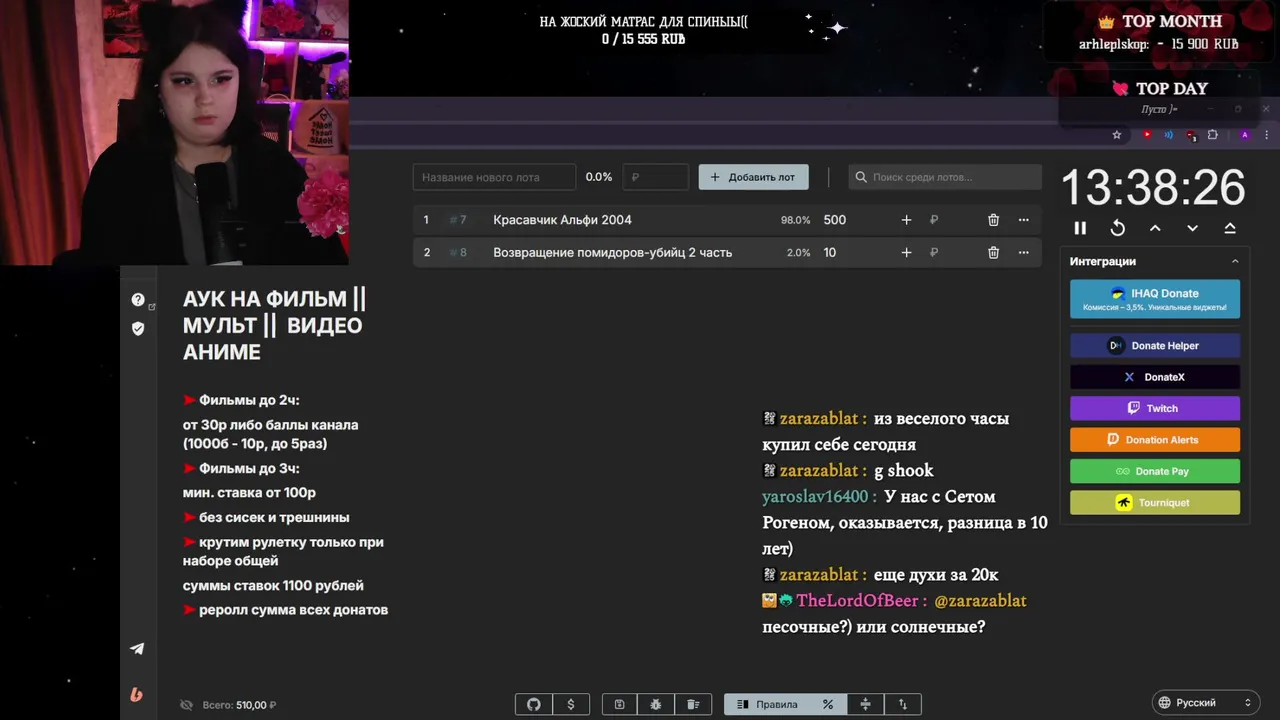Select lot name Возвращение помидоров-убийц 2 часть
This screenshot has width=1280, height=720.
tap(612, 252)
